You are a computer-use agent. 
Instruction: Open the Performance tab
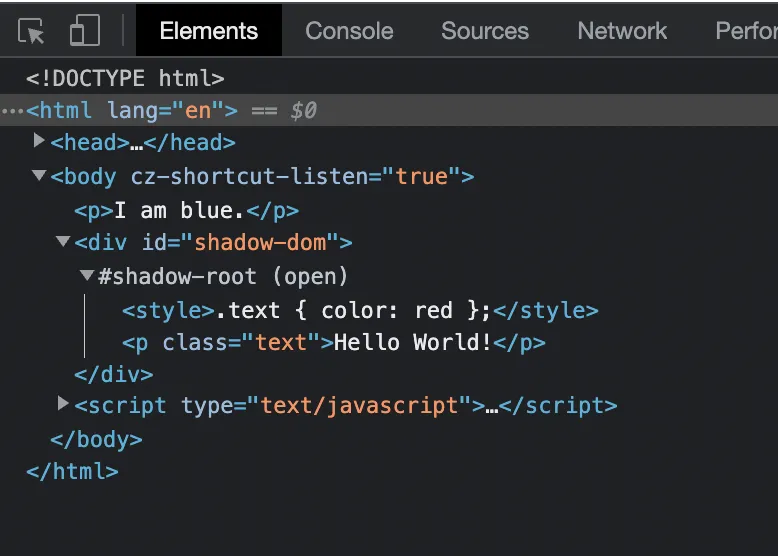(x=746, y=31)
